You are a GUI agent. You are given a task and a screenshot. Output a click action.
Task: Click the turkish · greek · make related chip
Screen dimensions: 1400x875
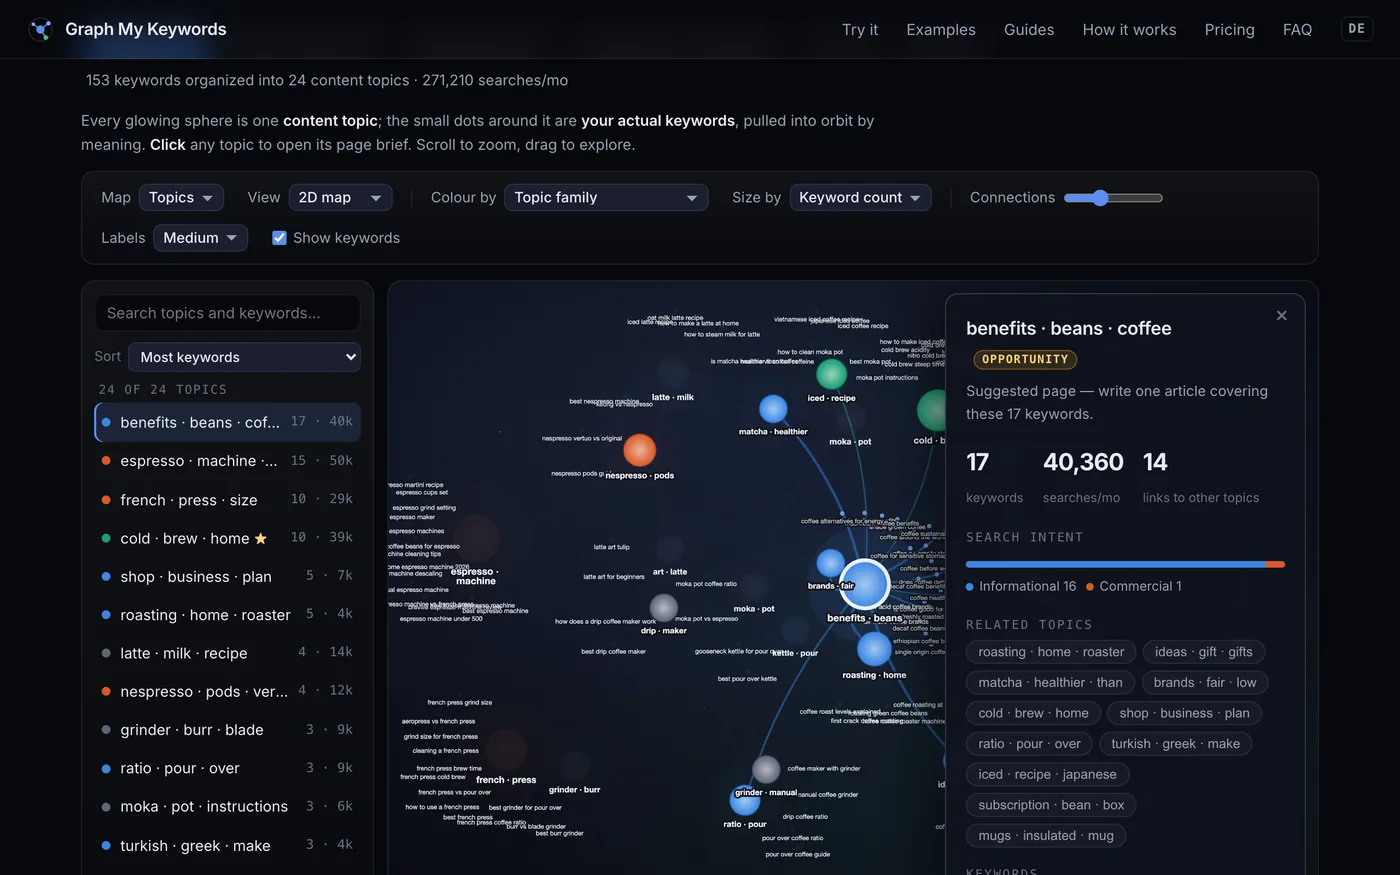tap(1175, 744)
